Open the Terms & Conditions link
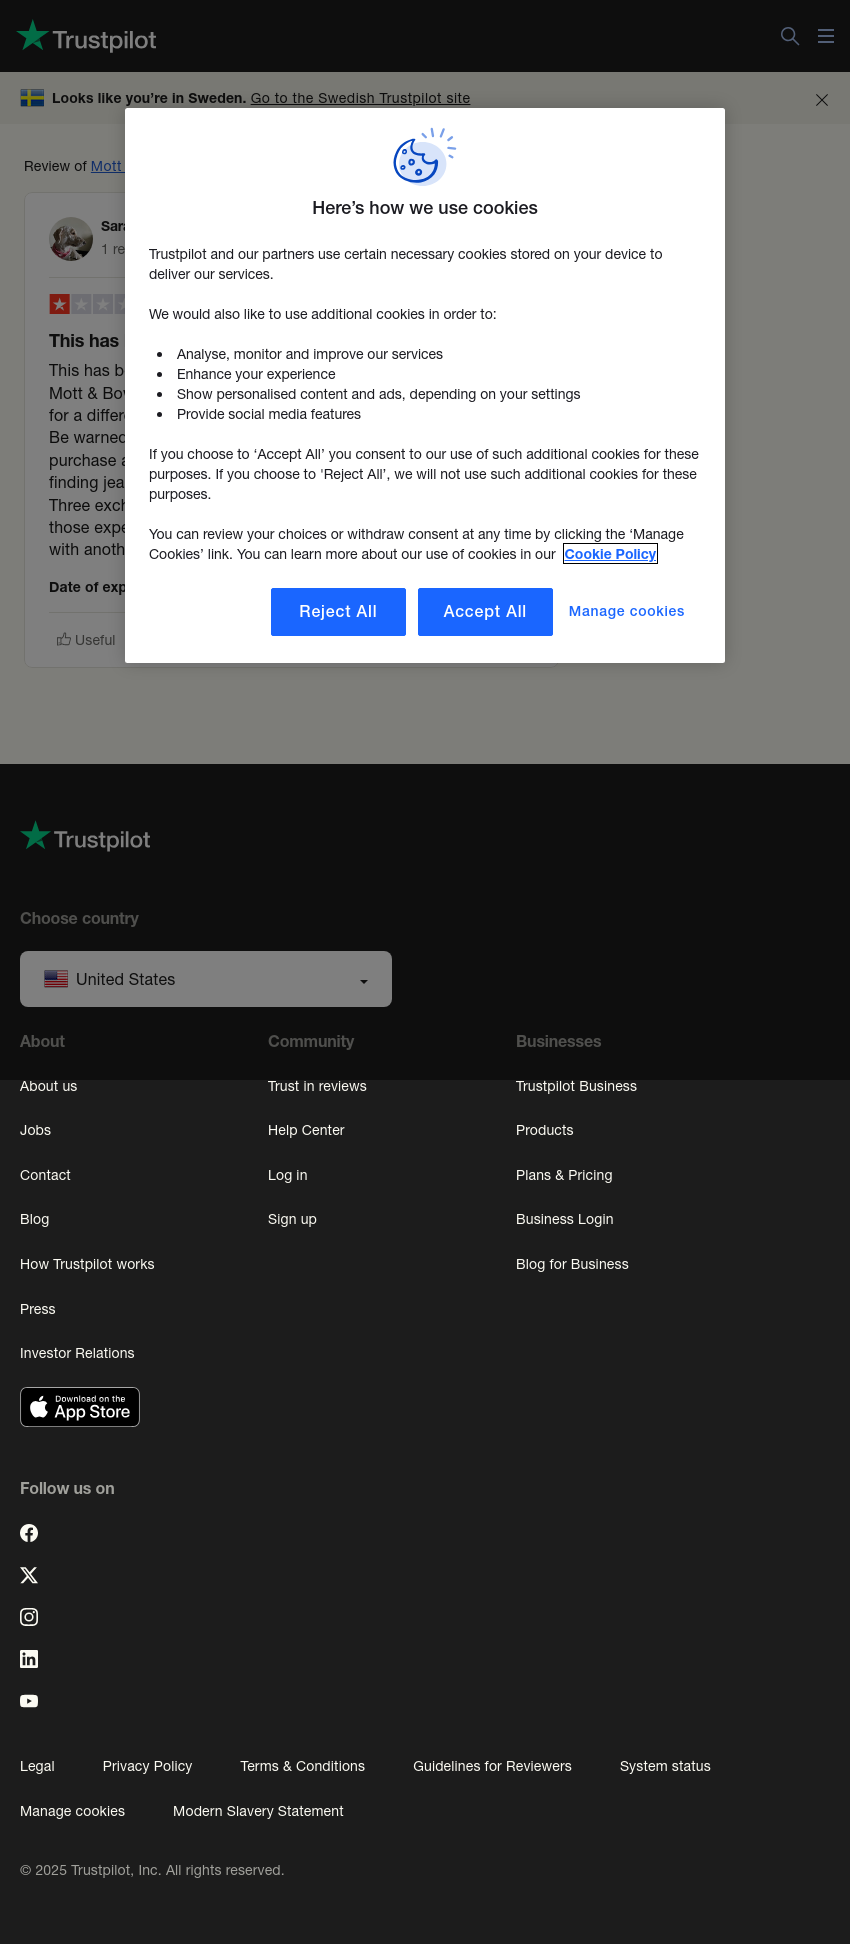850x1944 pixels. 302,1766
